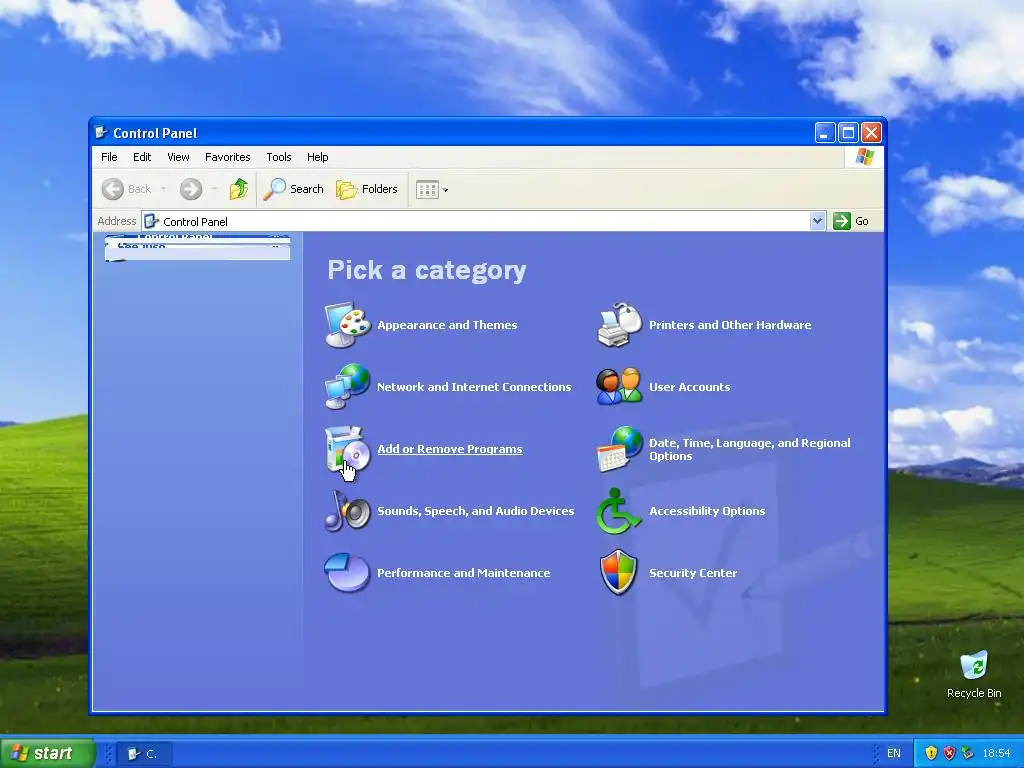
Task: Expand the Views dropdown arrow
Action: click(x=445, y=190)
